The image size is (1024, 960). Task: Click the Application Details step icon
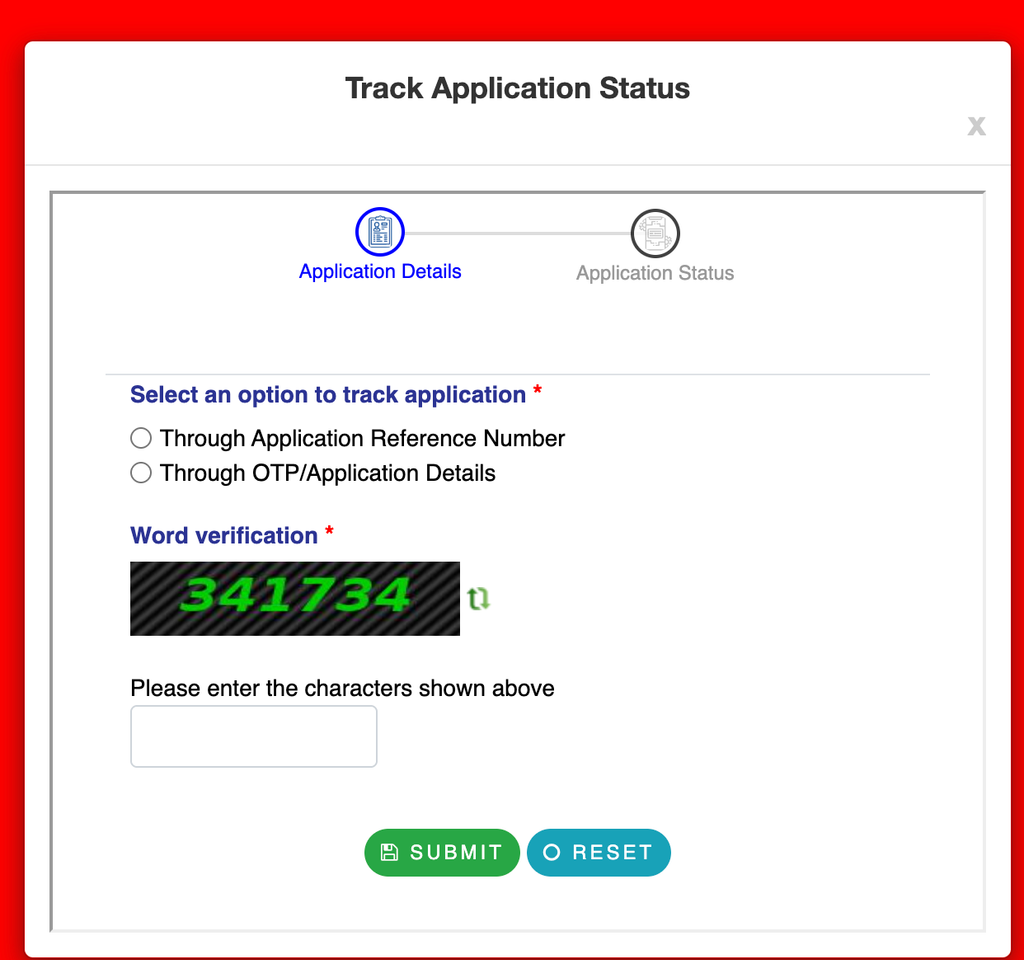379,232
